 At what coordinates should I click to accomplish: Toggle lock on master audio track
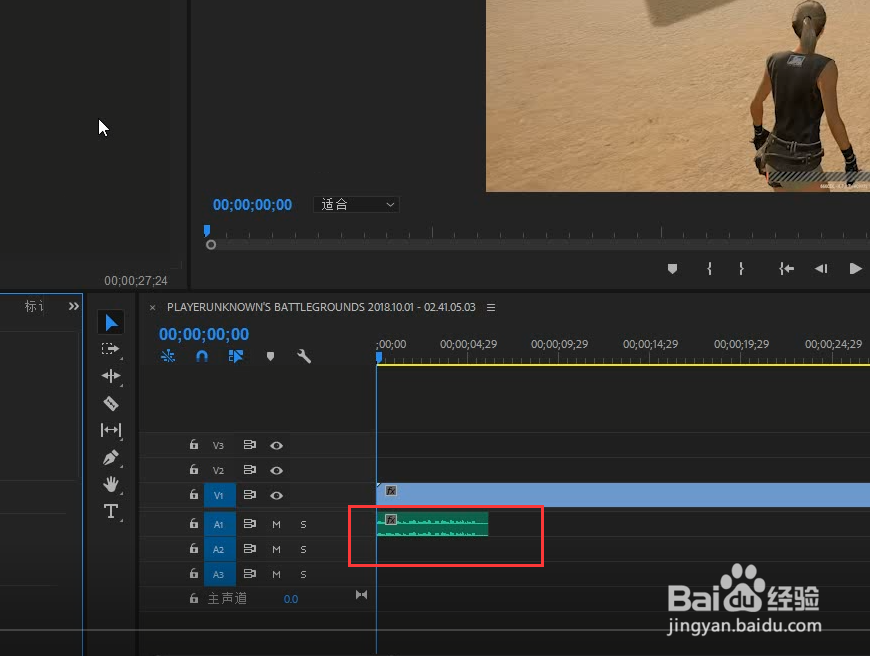point(194,598)
